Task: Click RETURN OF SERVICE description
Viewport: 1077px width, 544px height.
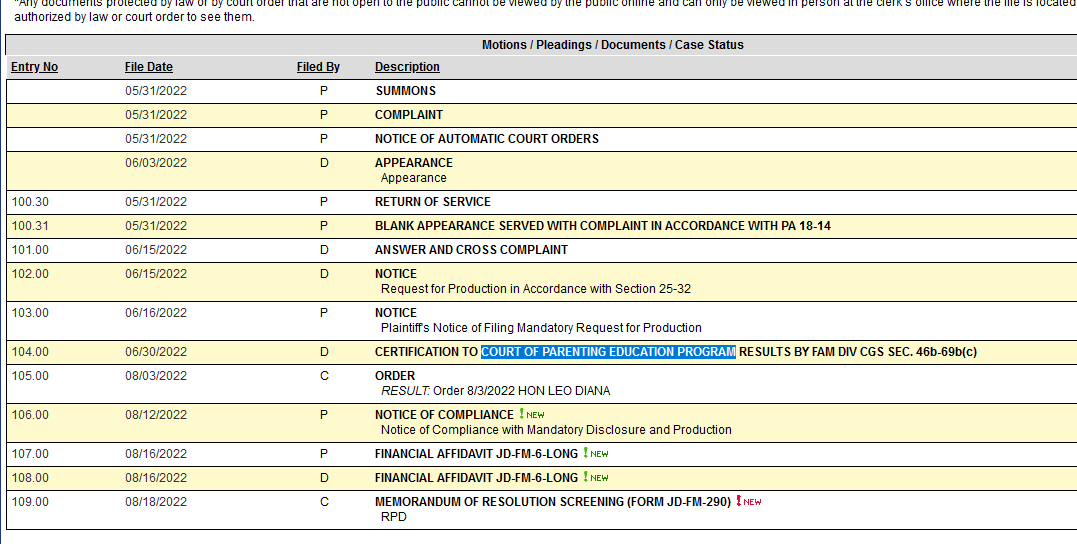Action: [433, 202]
